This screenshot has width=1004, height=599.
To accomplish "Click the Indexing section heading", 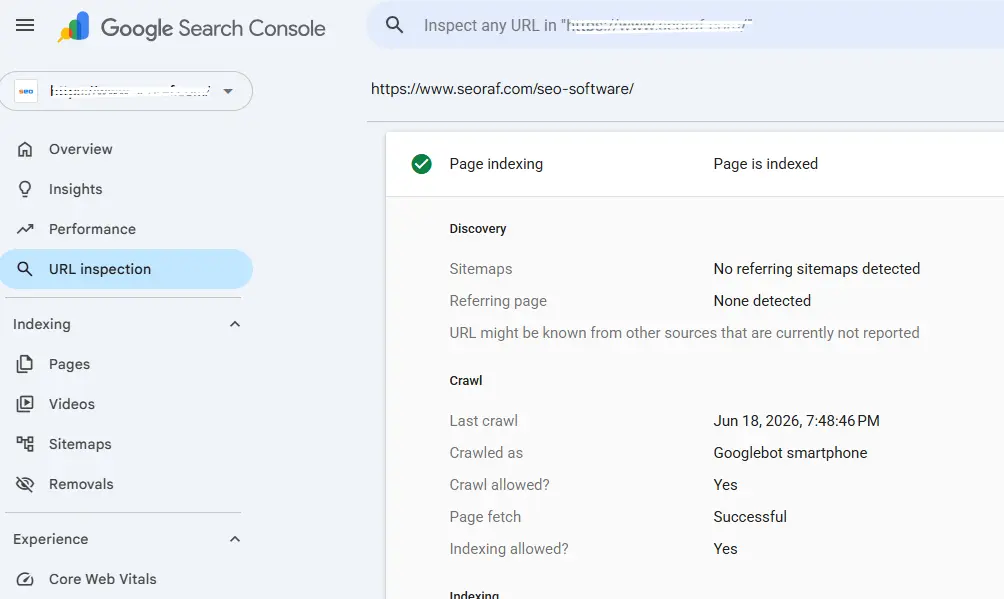I will [42, 324].
